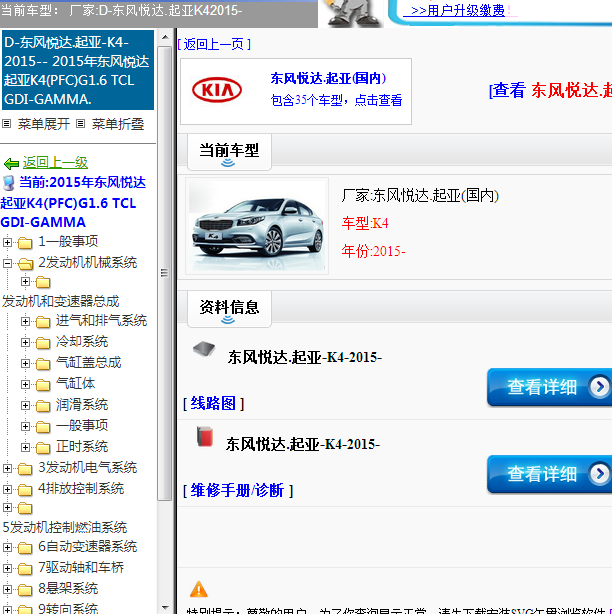Click blue header D-东风悦达.起亚-K4-2015 block
The height and width of the screenshot is (614, 612).
[x=78, y=70]
